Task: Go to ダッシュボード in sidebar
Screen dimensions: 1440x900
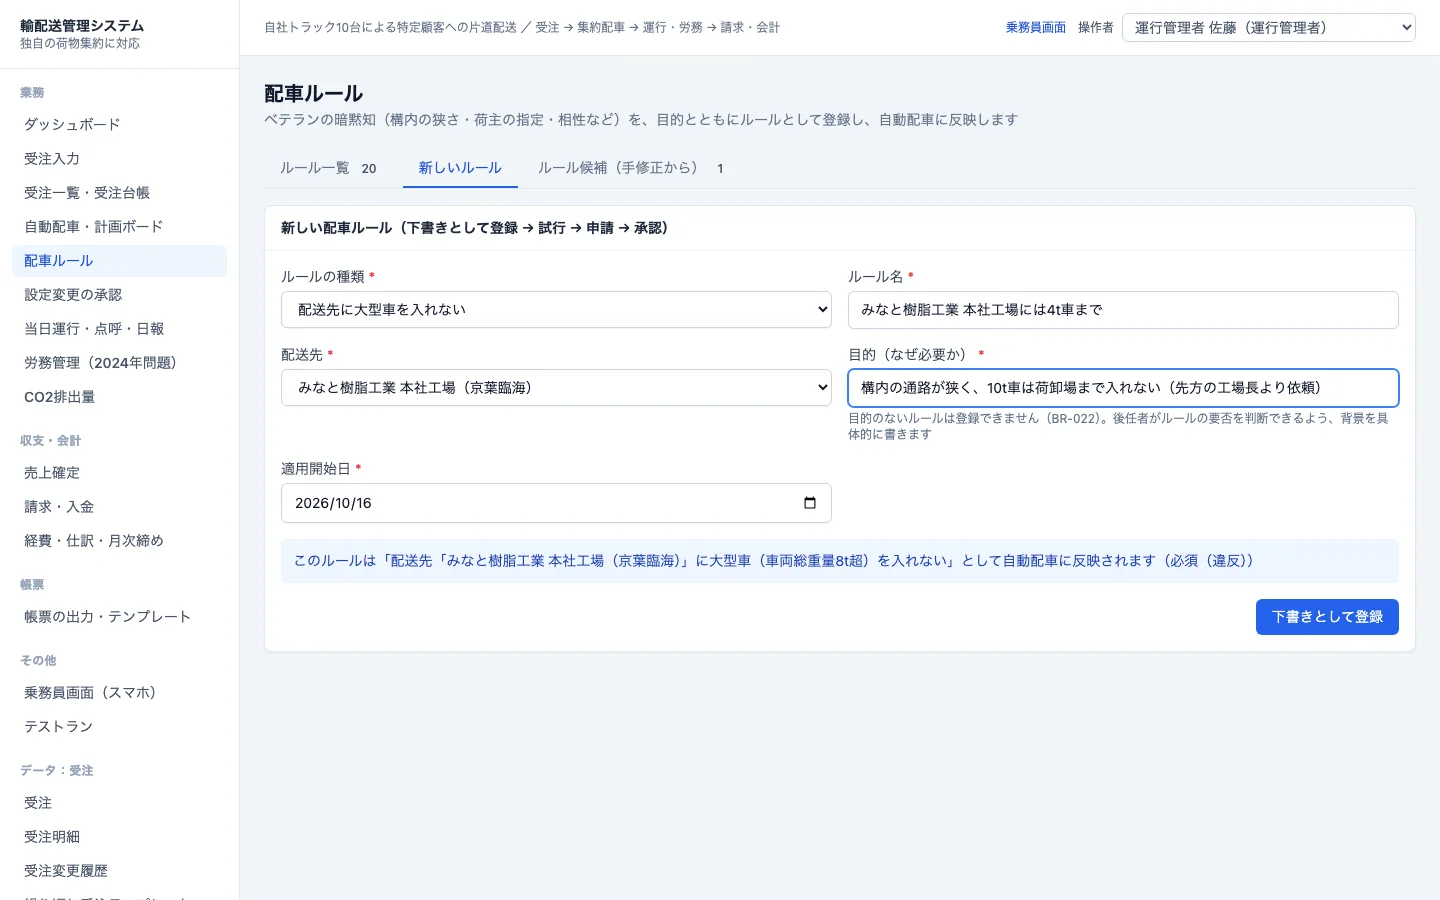Action: coord(119,125)
